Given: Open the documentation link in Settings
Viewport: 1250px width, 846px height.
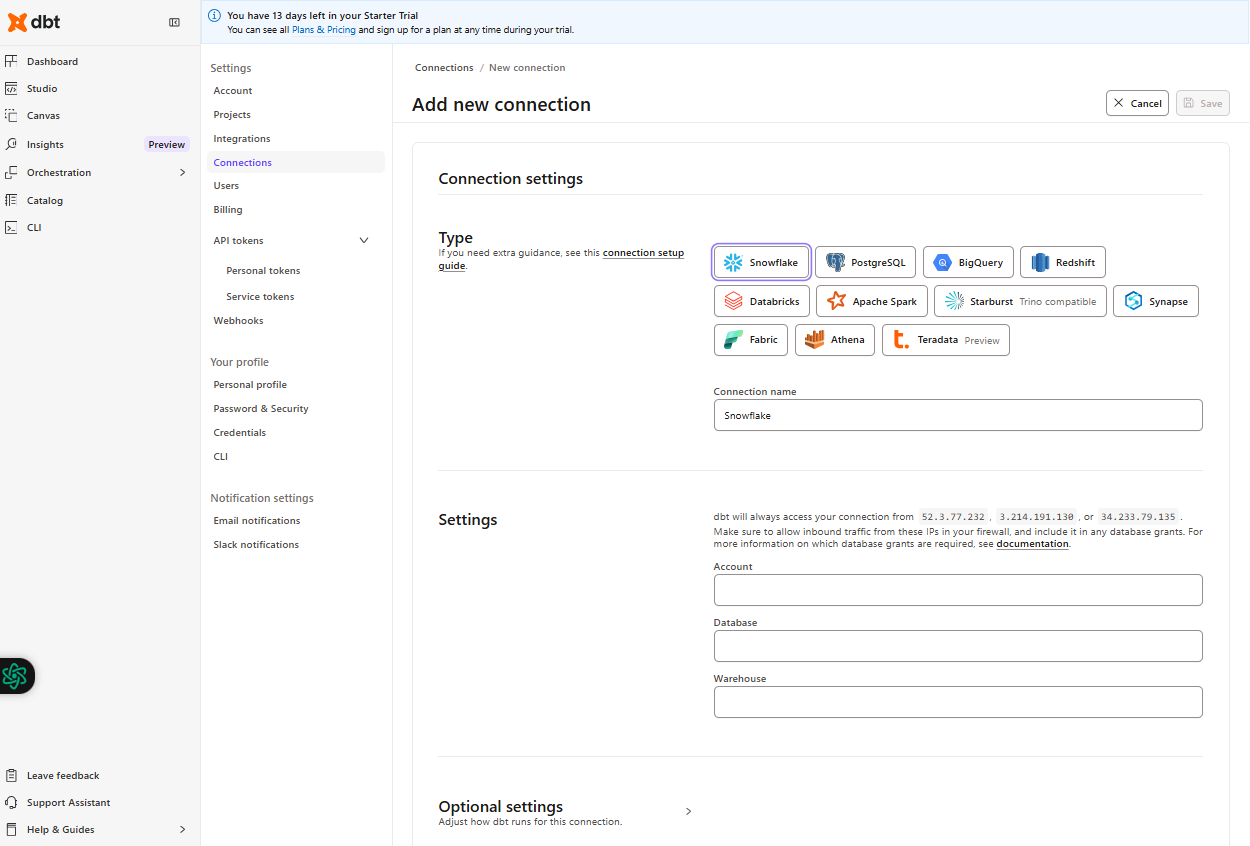Looking at the screenshot, I should point(1033,544).
